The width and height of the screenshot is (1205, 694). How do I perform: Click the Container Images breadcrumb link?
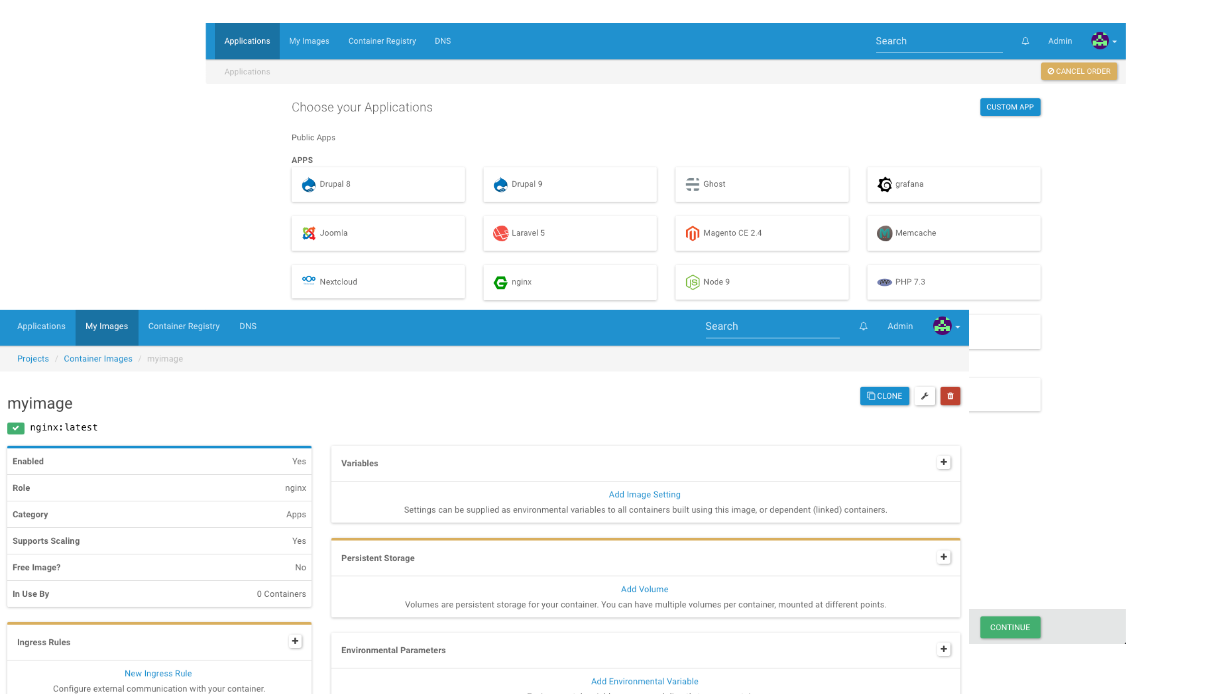point(98,359)
